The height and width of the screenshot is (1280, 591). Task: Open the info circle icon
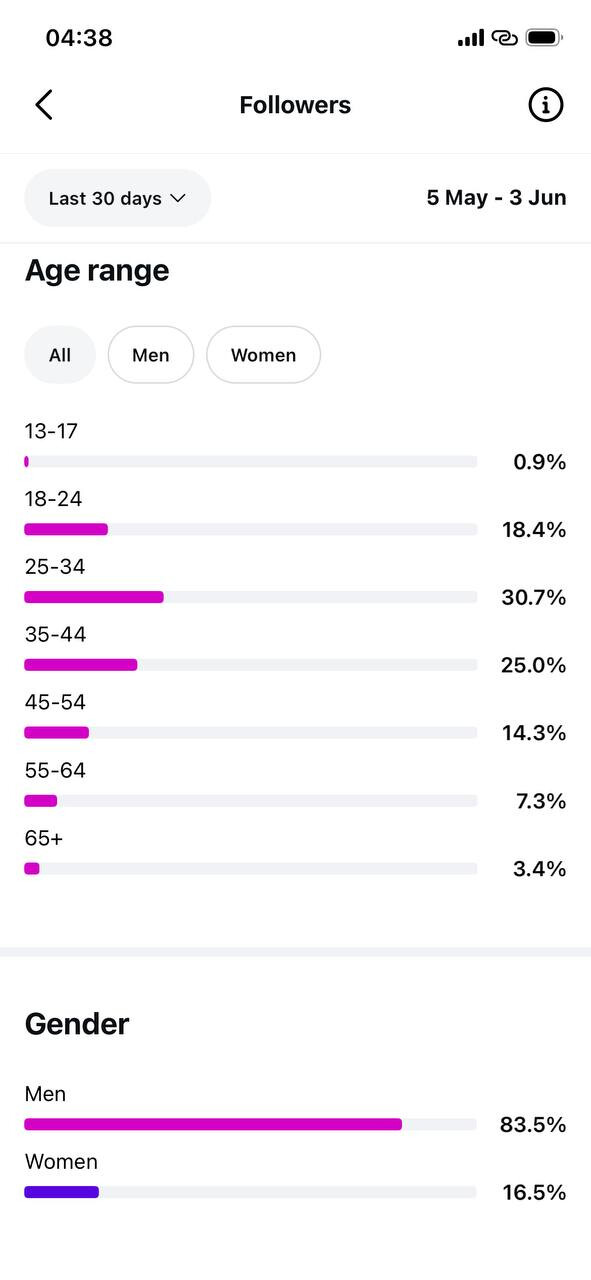546,105
